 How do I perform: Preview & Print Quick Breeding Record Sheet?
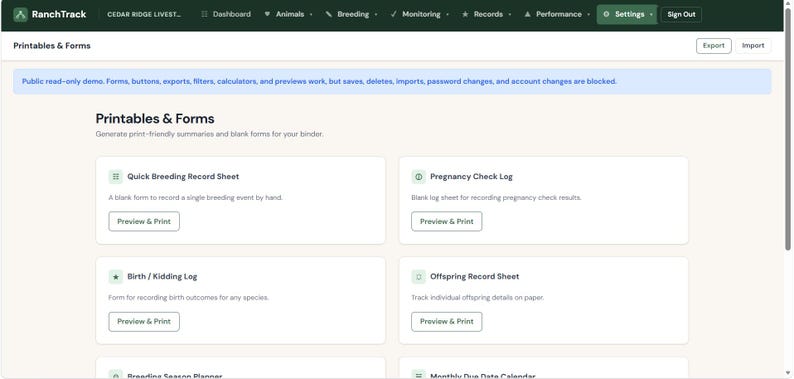pyautogui.click(x=144, y=221)
